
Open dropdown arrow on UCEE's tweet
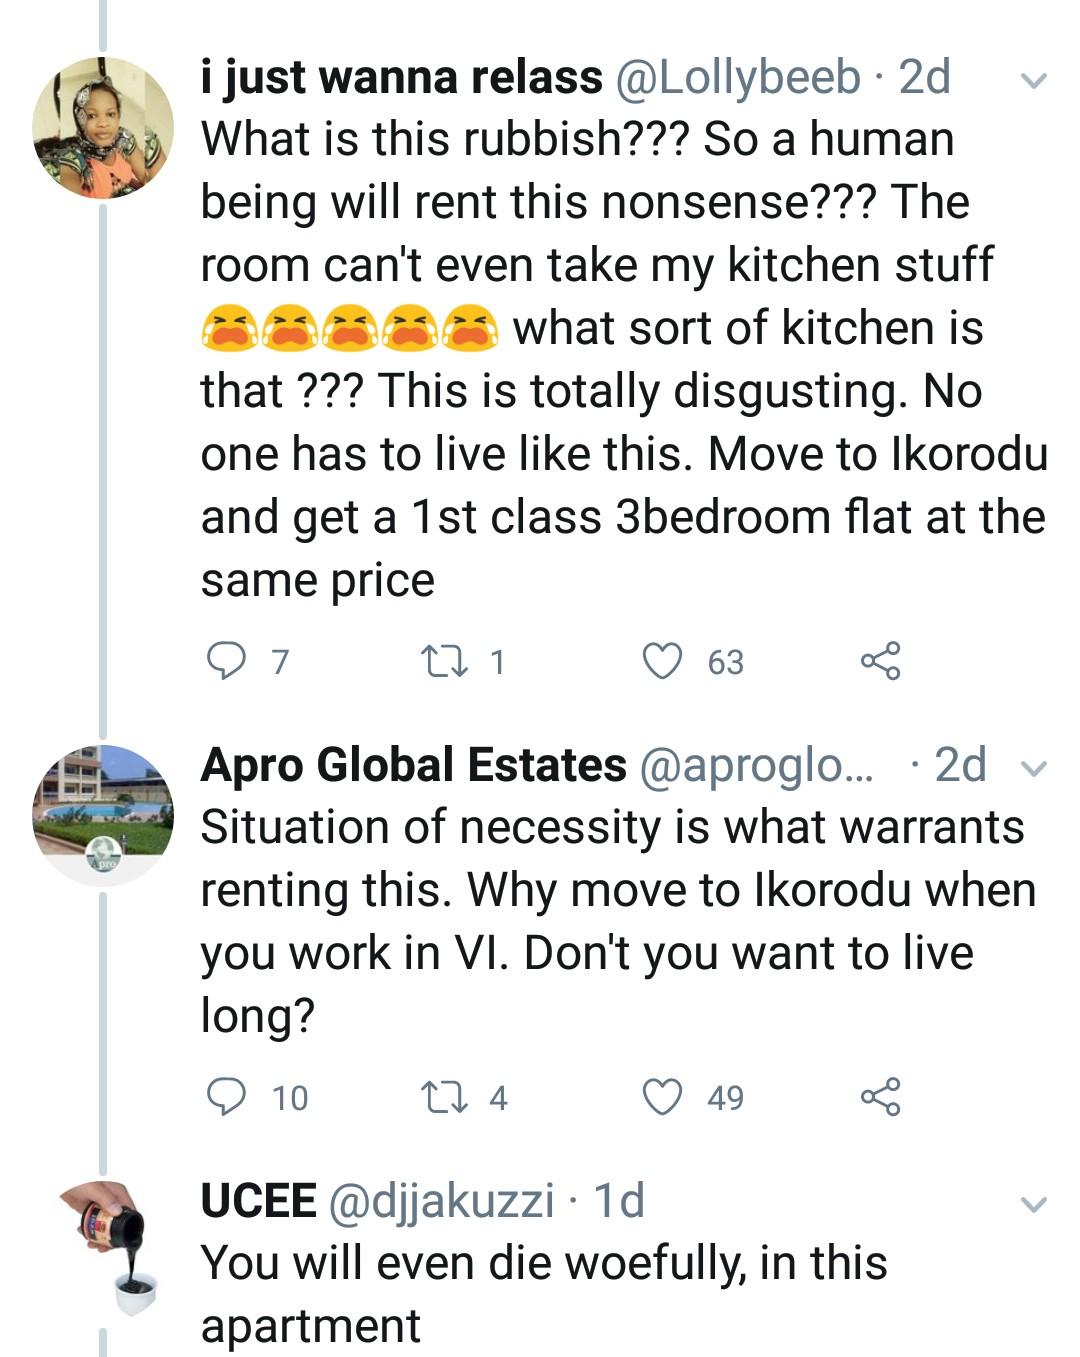(x=1034, y=1204)
